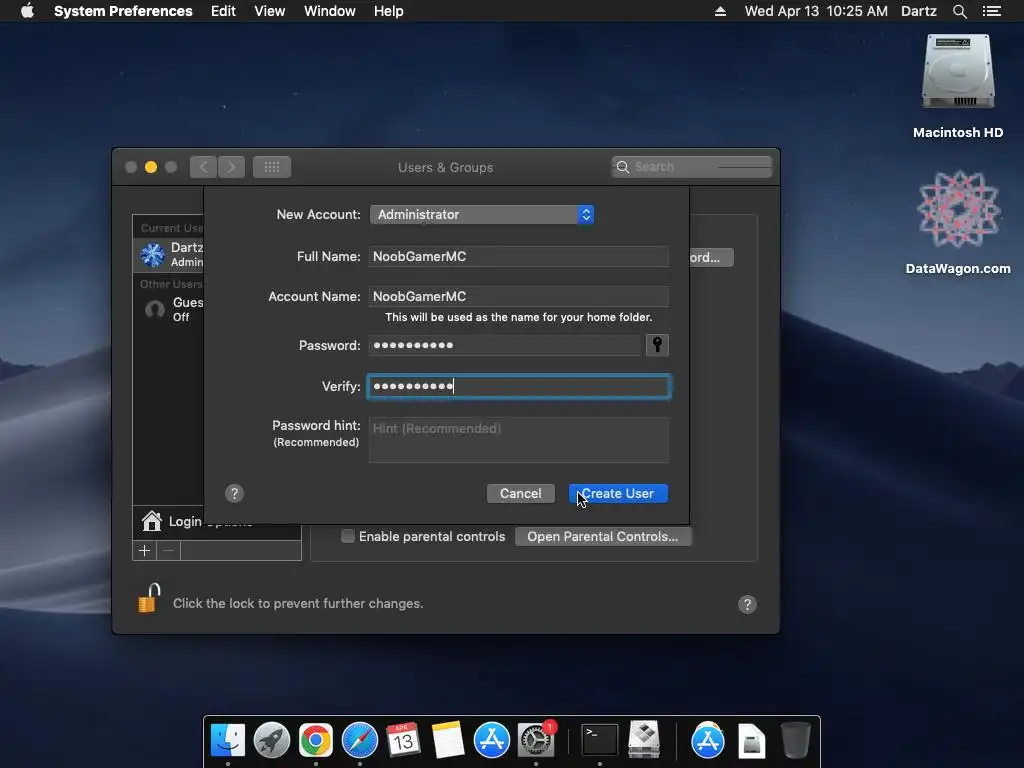Viewport: 1024px width, 768px height.
Task: Click the Password hint text box
Action: pos(519,440)
